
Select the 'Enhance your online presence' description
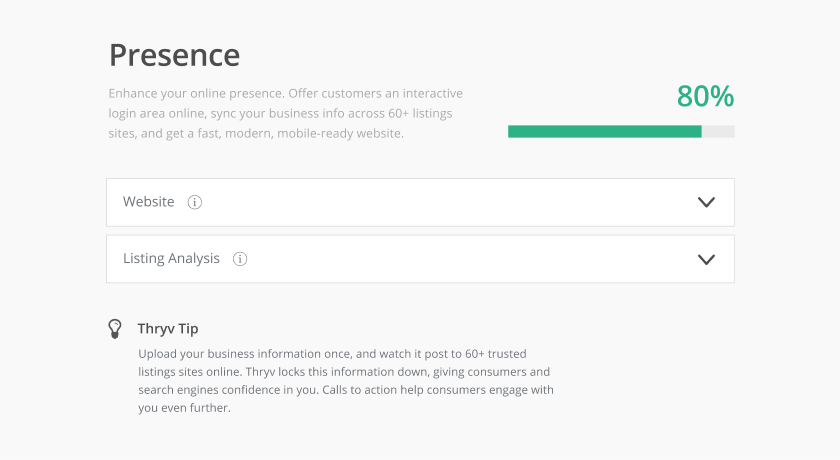[286, 114]
